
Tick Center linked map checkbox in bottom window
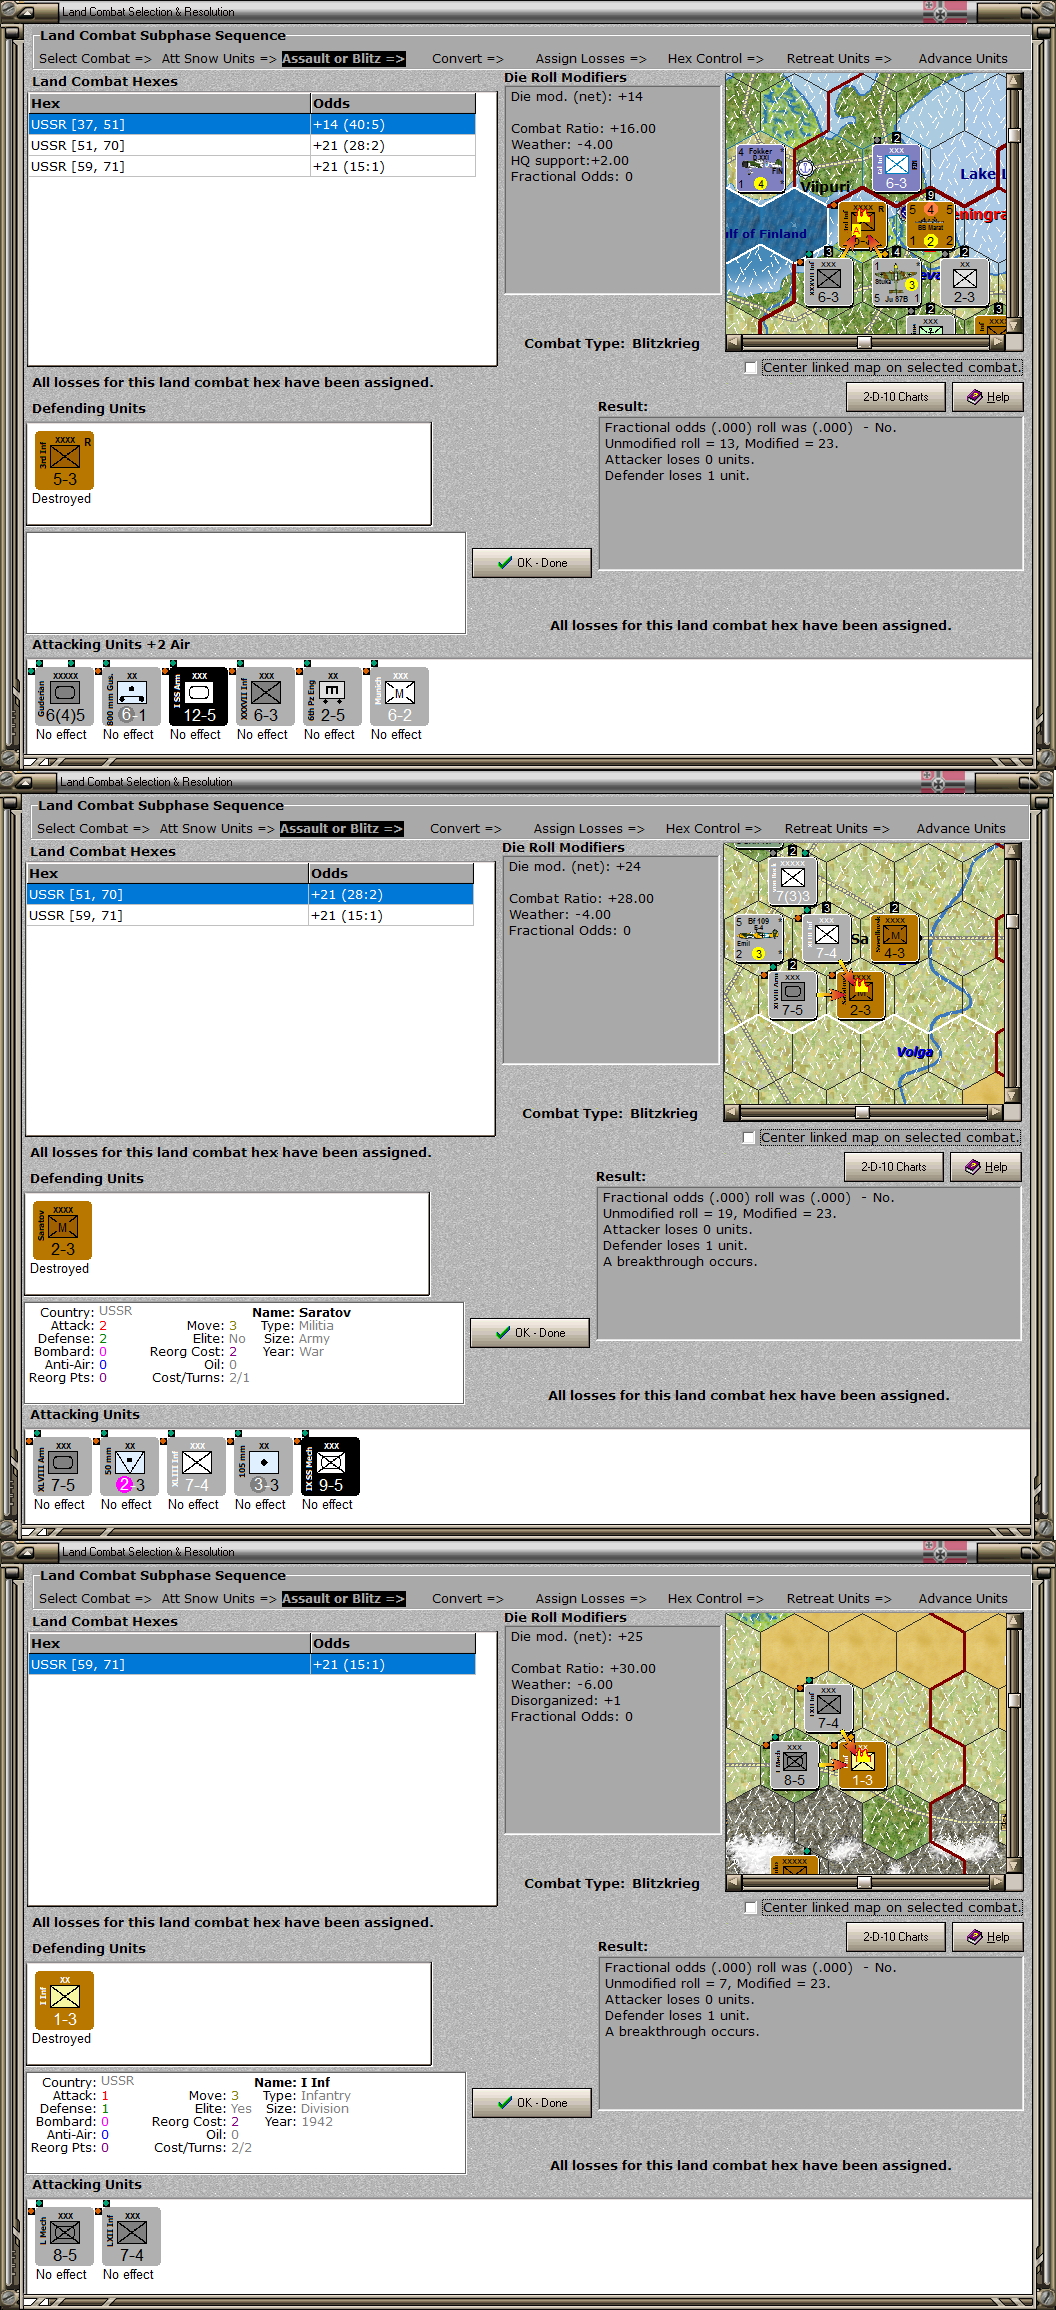[x=751, y=1908]
